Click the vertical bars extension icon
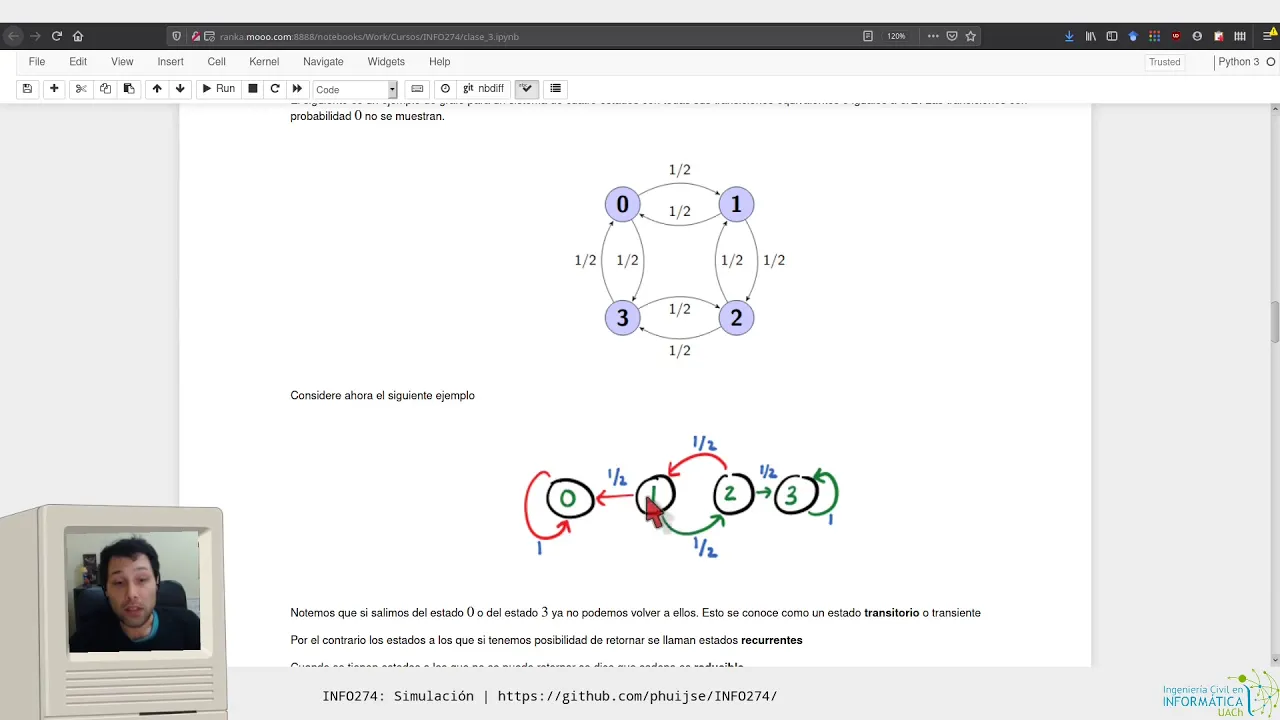Image resolution: width=1280 pixels, height=720 pixels. 1240,36
